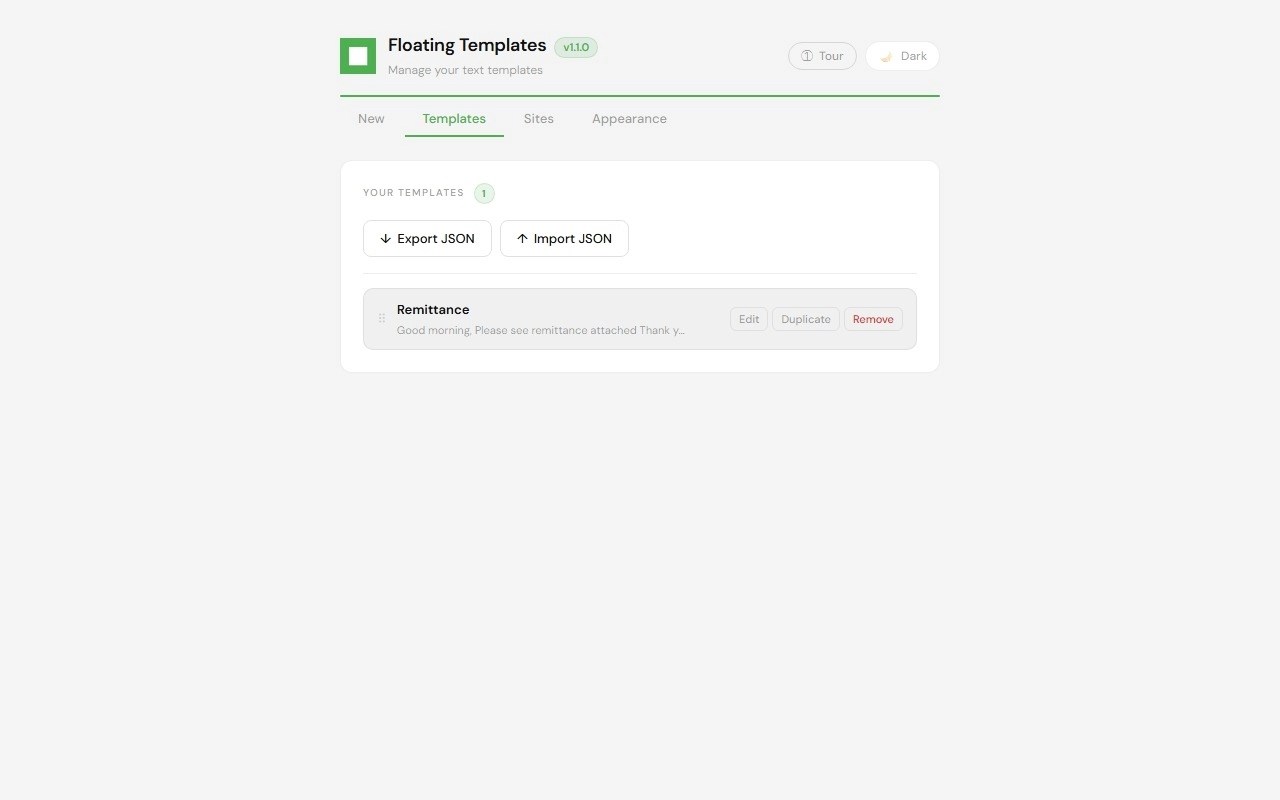Click the drag handle beside Remittance
Screen dimensions: 1280x800
(382, 319)
